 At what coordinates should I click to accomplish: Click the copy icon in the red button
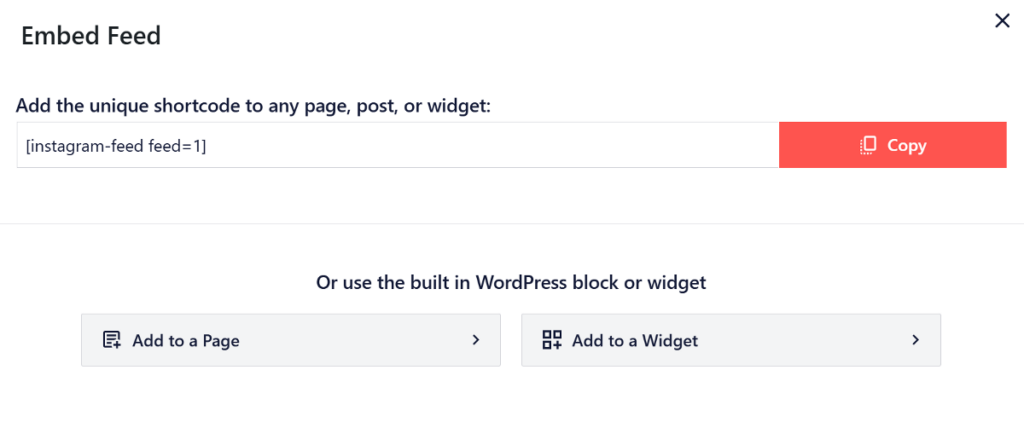coord(868,146)
